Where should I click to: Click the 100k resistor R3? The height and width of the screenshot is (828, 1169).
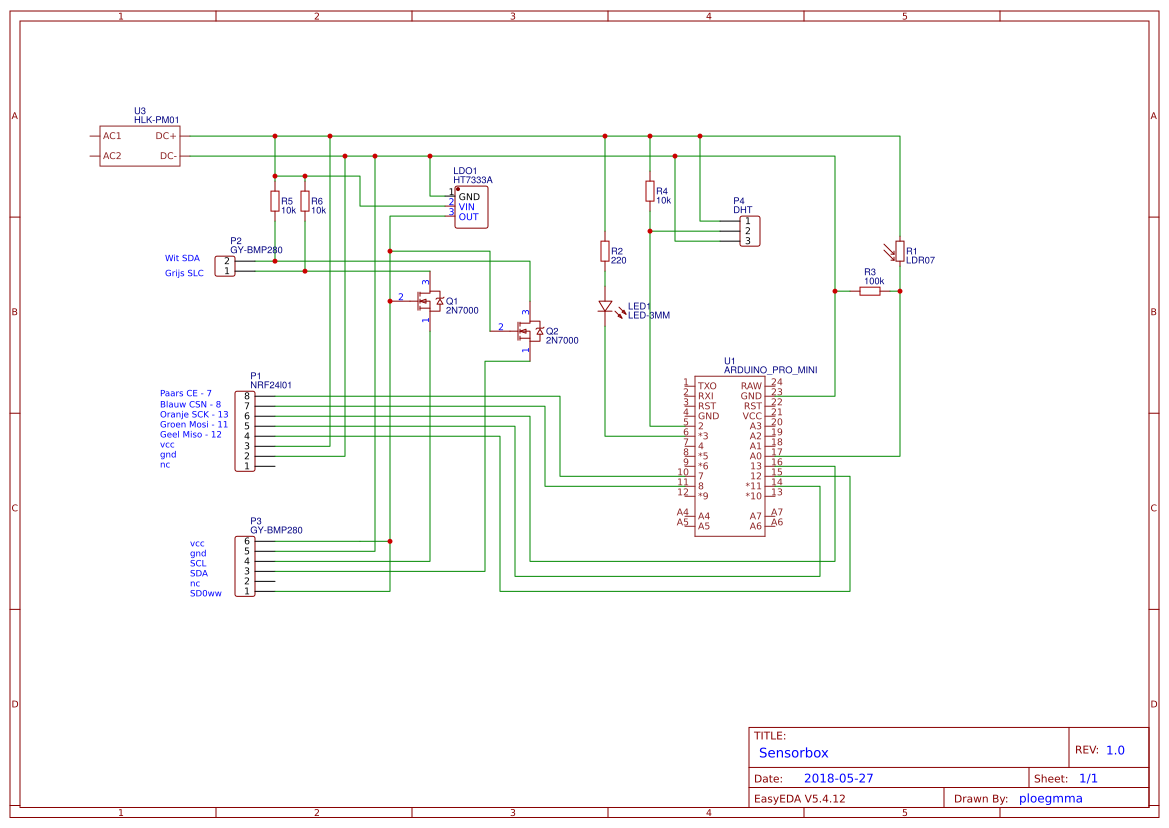[x=871, y=291]
